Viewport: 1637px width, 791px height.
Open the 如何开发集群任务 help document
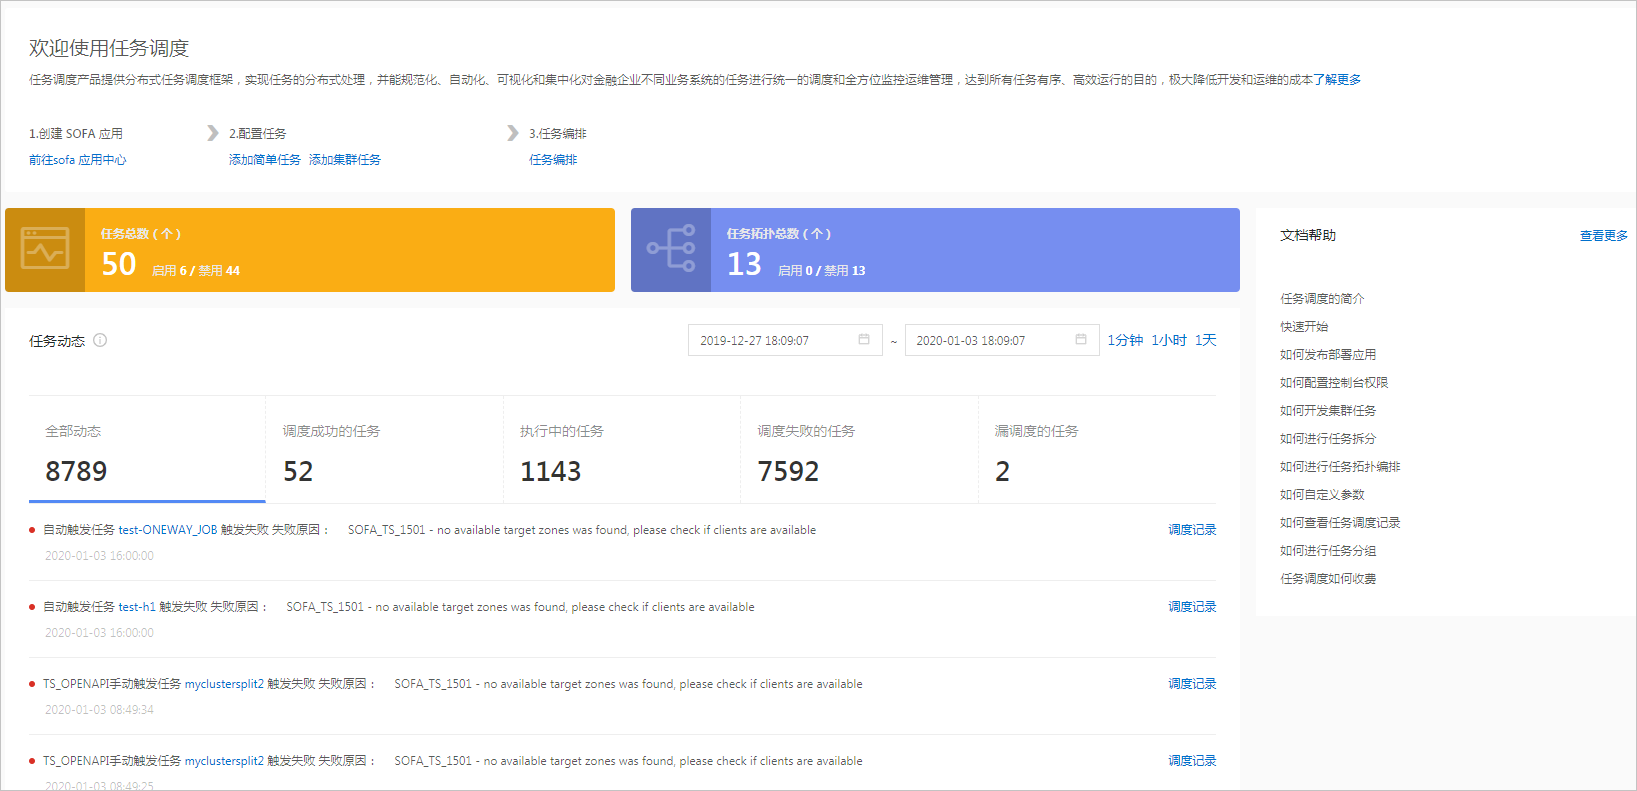[1328, 411]
